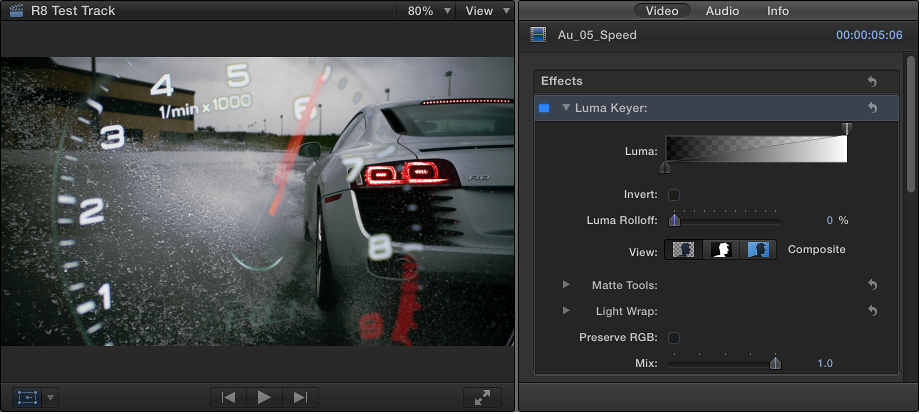Viewport: 920px width, 414px height.
Task: Click the Luma Rolloff 0 value
Action: 830,220
